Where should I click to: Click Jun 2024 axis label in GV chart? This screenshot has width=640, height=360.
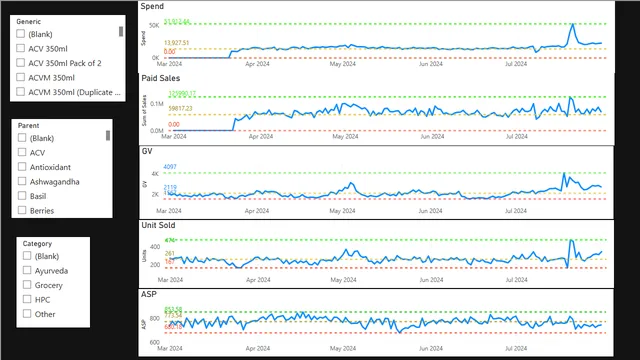(430, 211)
